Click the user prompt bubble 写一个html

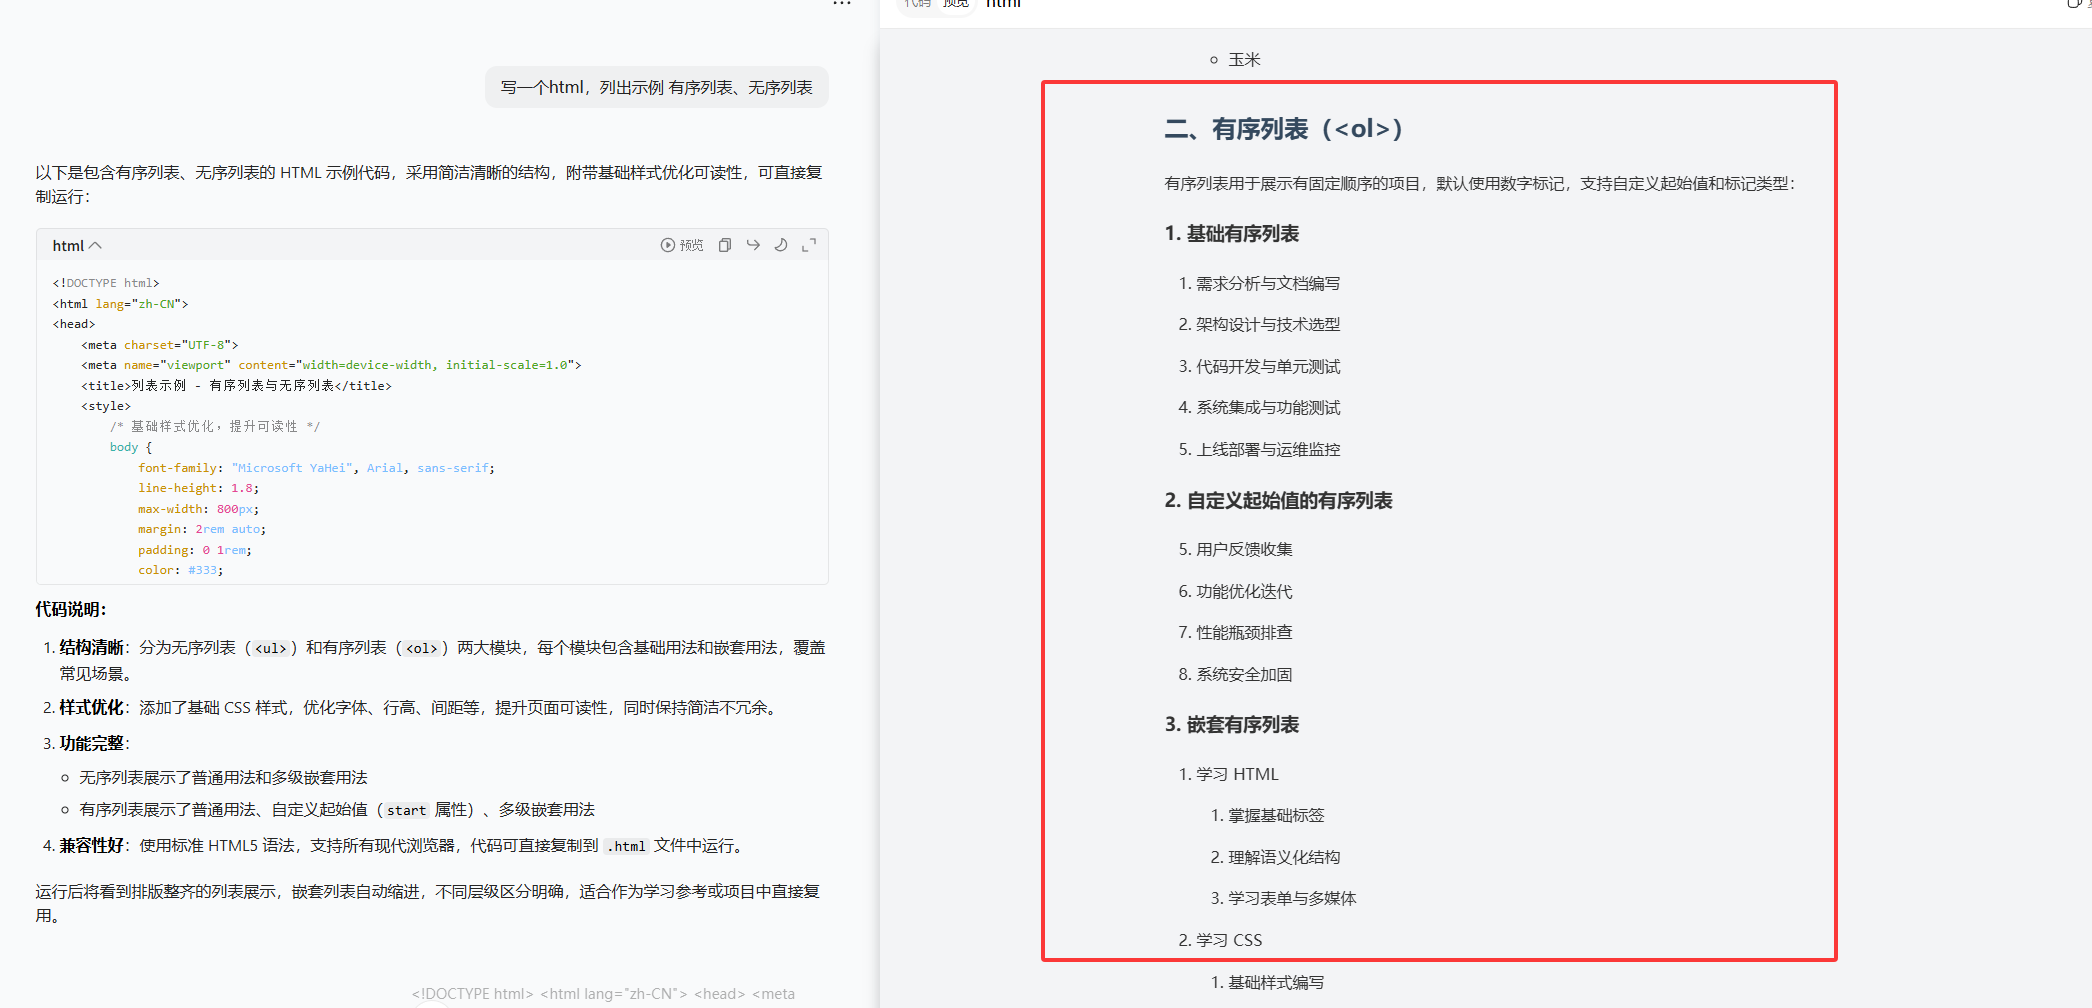[656, 87]
